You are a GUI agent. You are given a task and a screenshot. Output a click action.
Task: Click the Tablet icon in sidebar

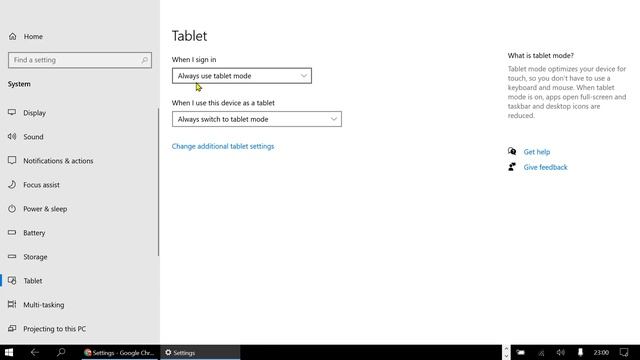pyautogui.click(x=12, y=280)
